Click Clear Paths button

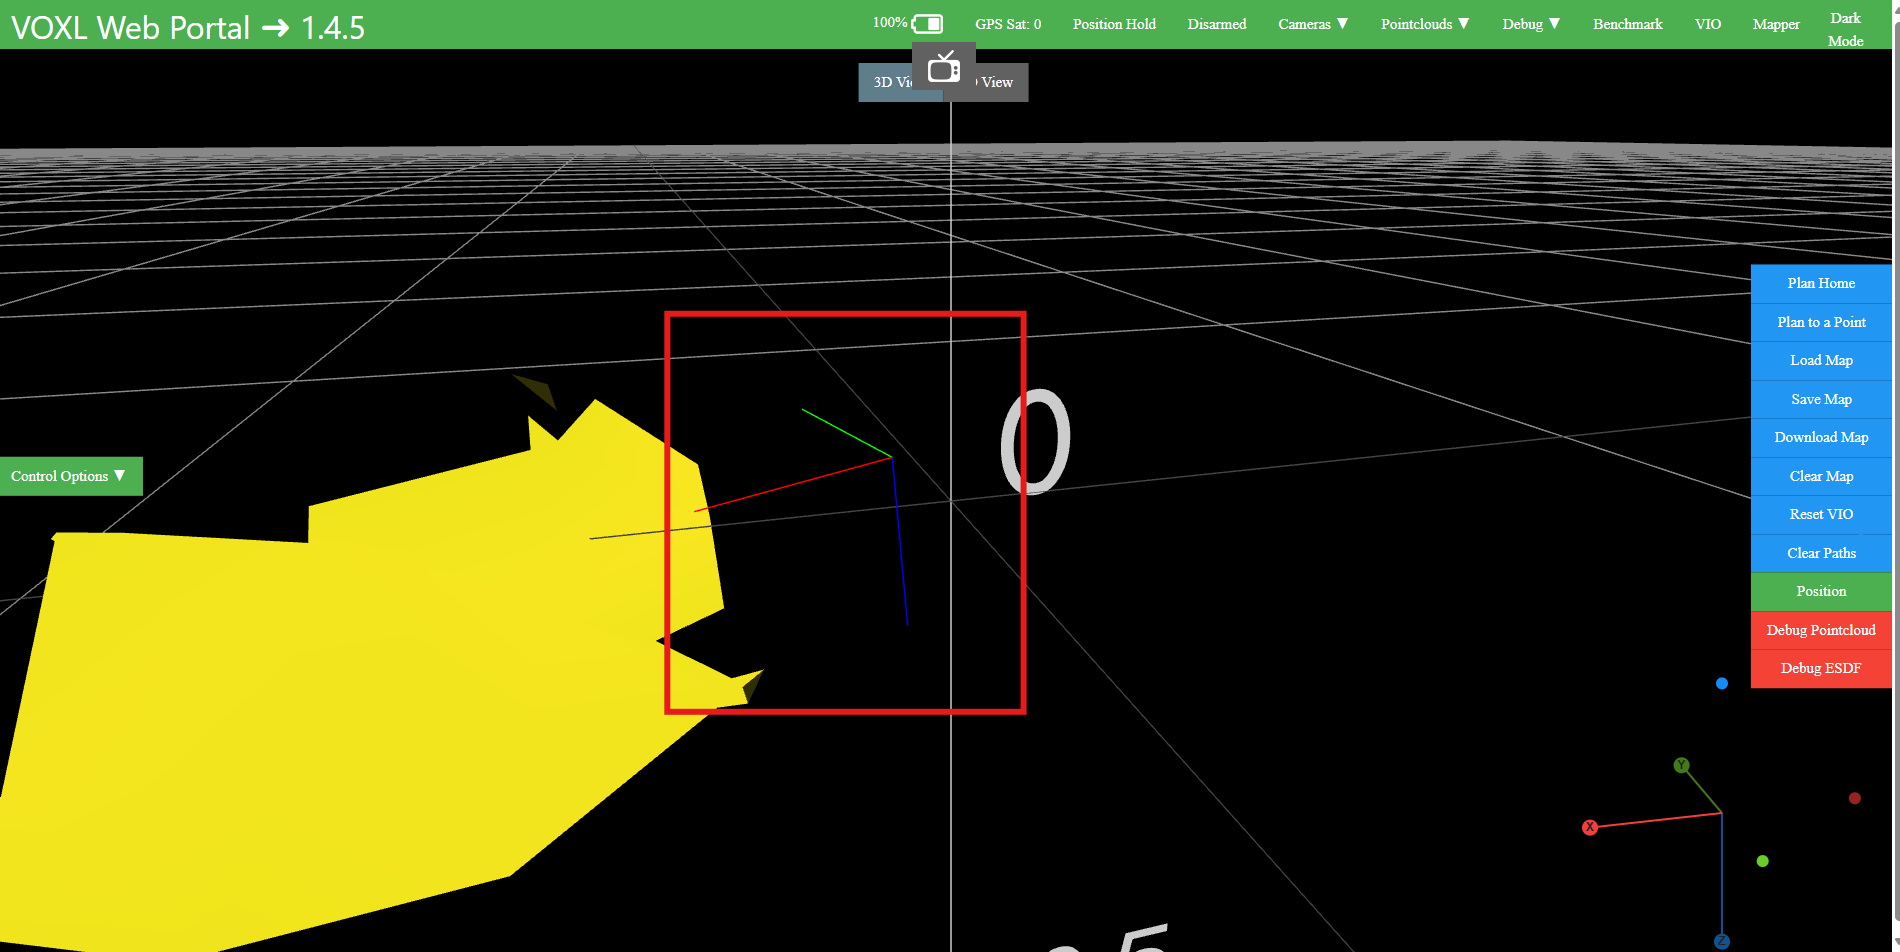1821,553
